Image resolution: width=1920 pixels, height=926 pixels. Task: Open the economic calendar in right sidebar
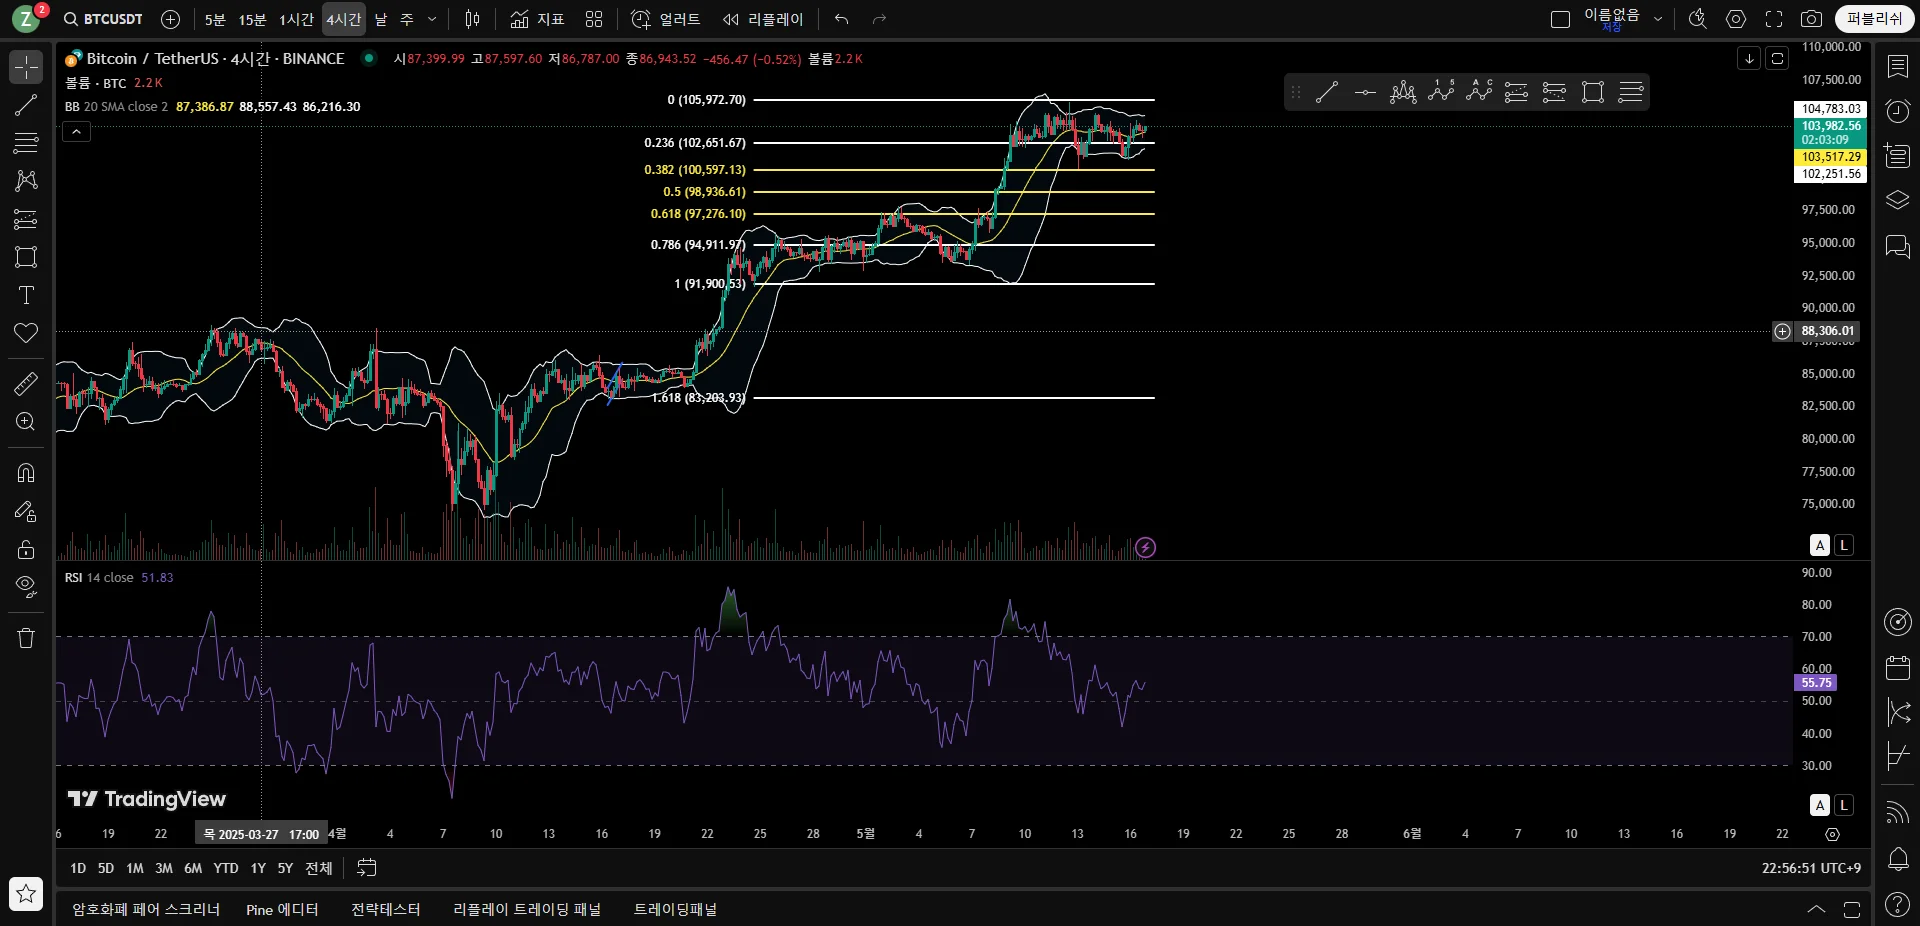[1897, 667]
